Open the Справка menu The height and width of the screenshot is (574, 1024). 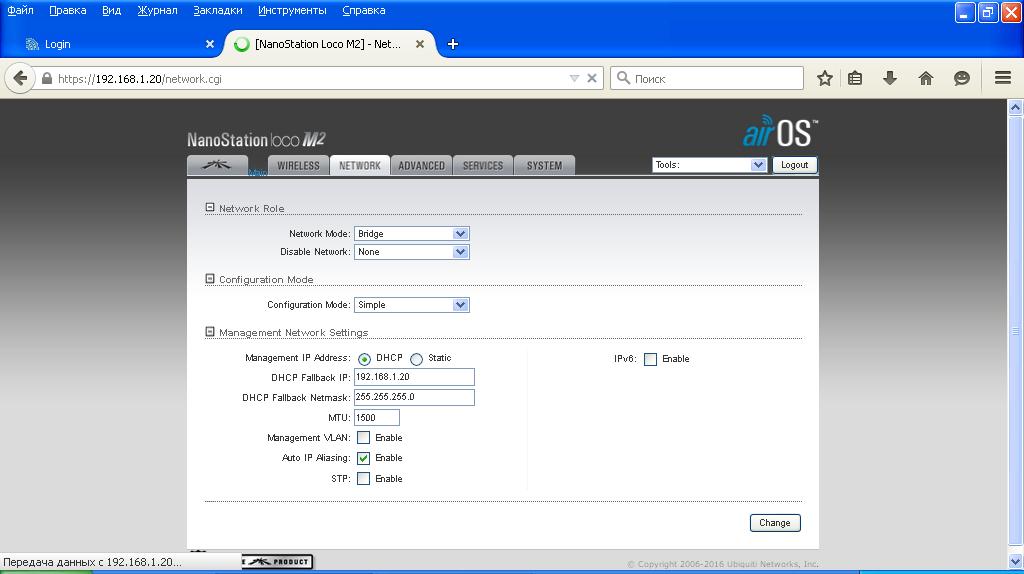[x=364, y=10]
